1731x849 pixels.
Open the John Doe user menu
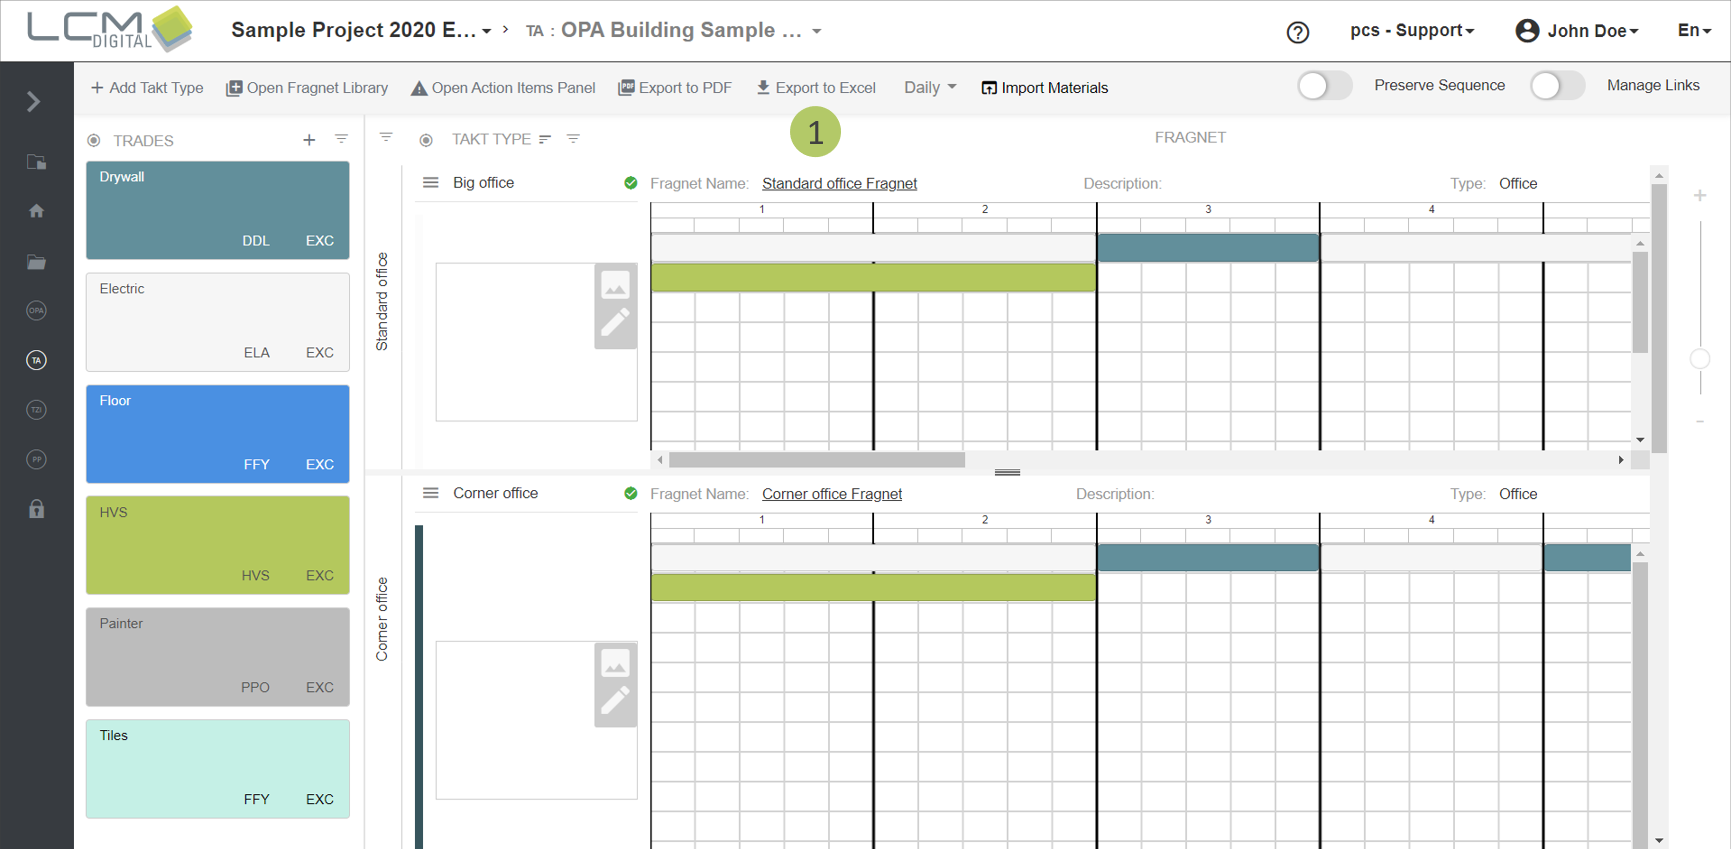(x=1578, y=31)
